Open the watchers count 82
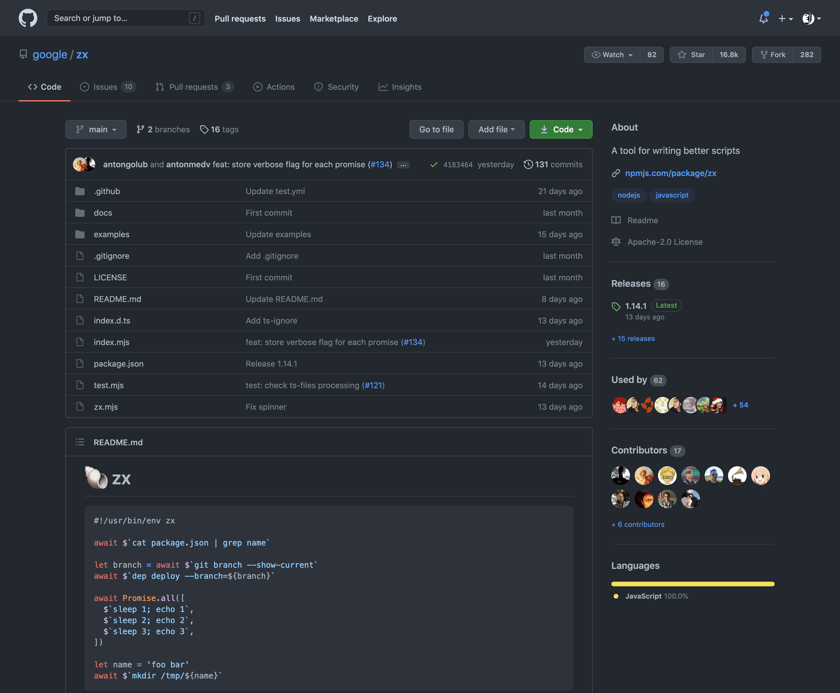Screen dimensions: 840x693 (x=652, y=55)
